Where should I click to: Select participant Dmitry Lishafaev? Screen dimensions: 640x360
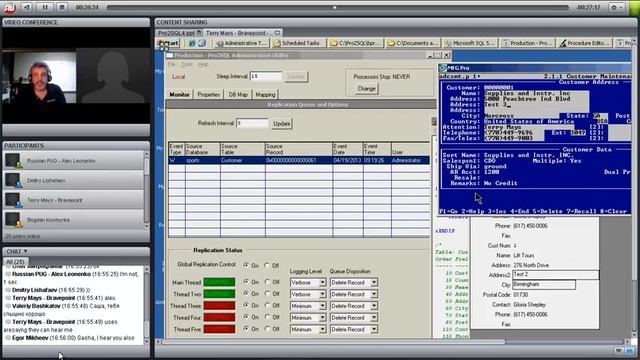[x=73, y=180]
